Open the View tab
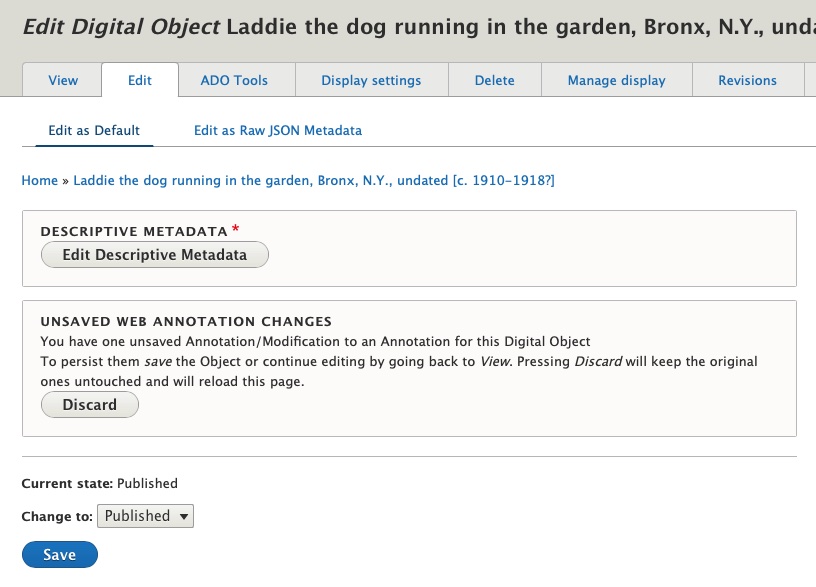 (63, 80)
